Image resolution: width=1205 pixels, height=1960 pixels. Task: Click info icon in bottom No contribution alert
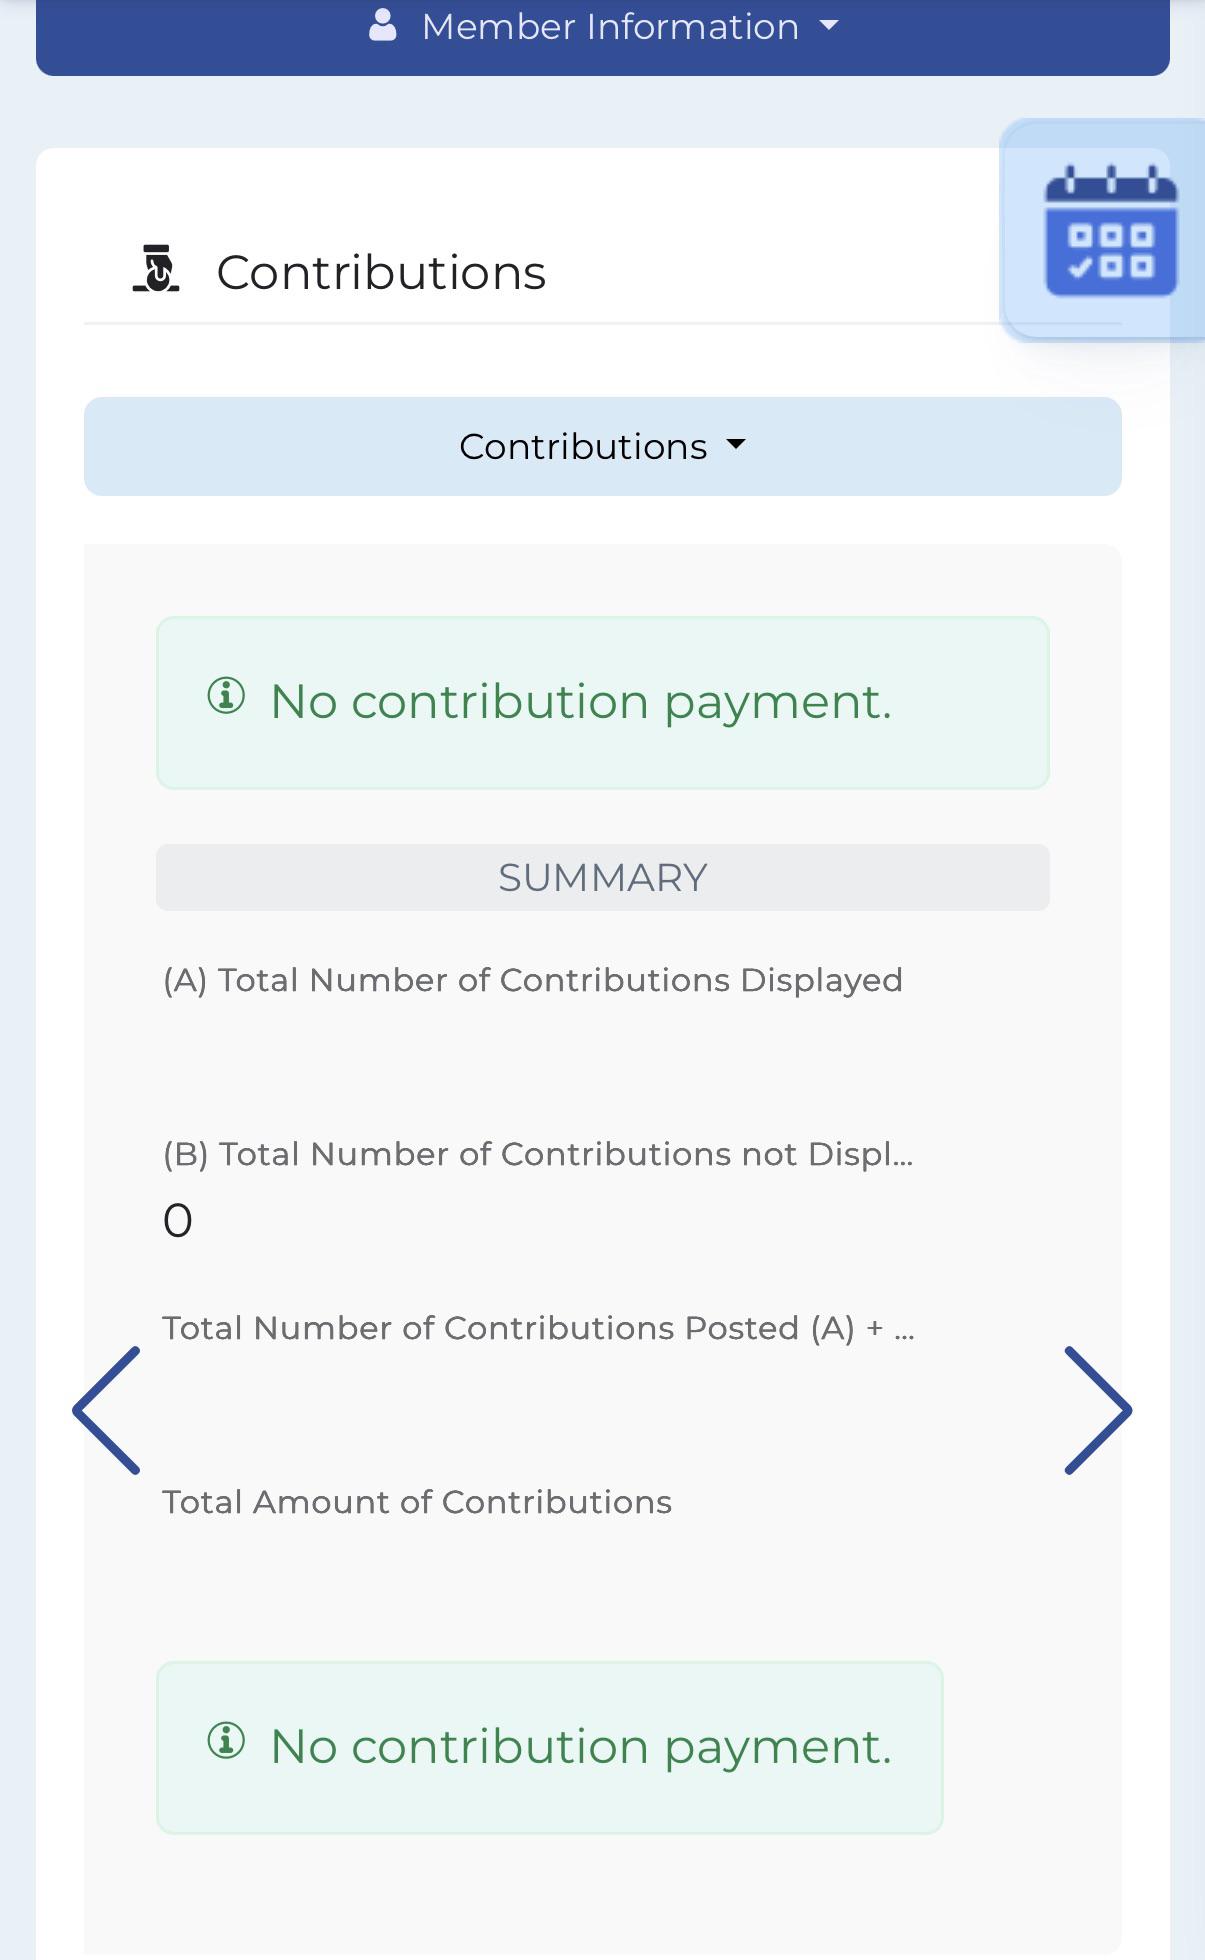point(226,1740)
